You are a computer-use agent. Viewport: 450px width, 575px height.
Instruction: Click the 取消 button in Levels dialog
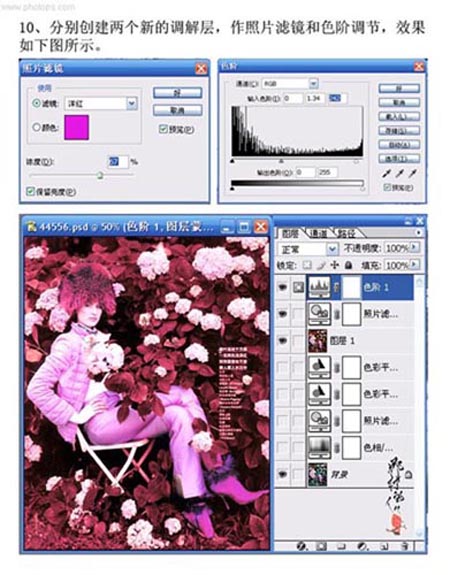(399, 103)
